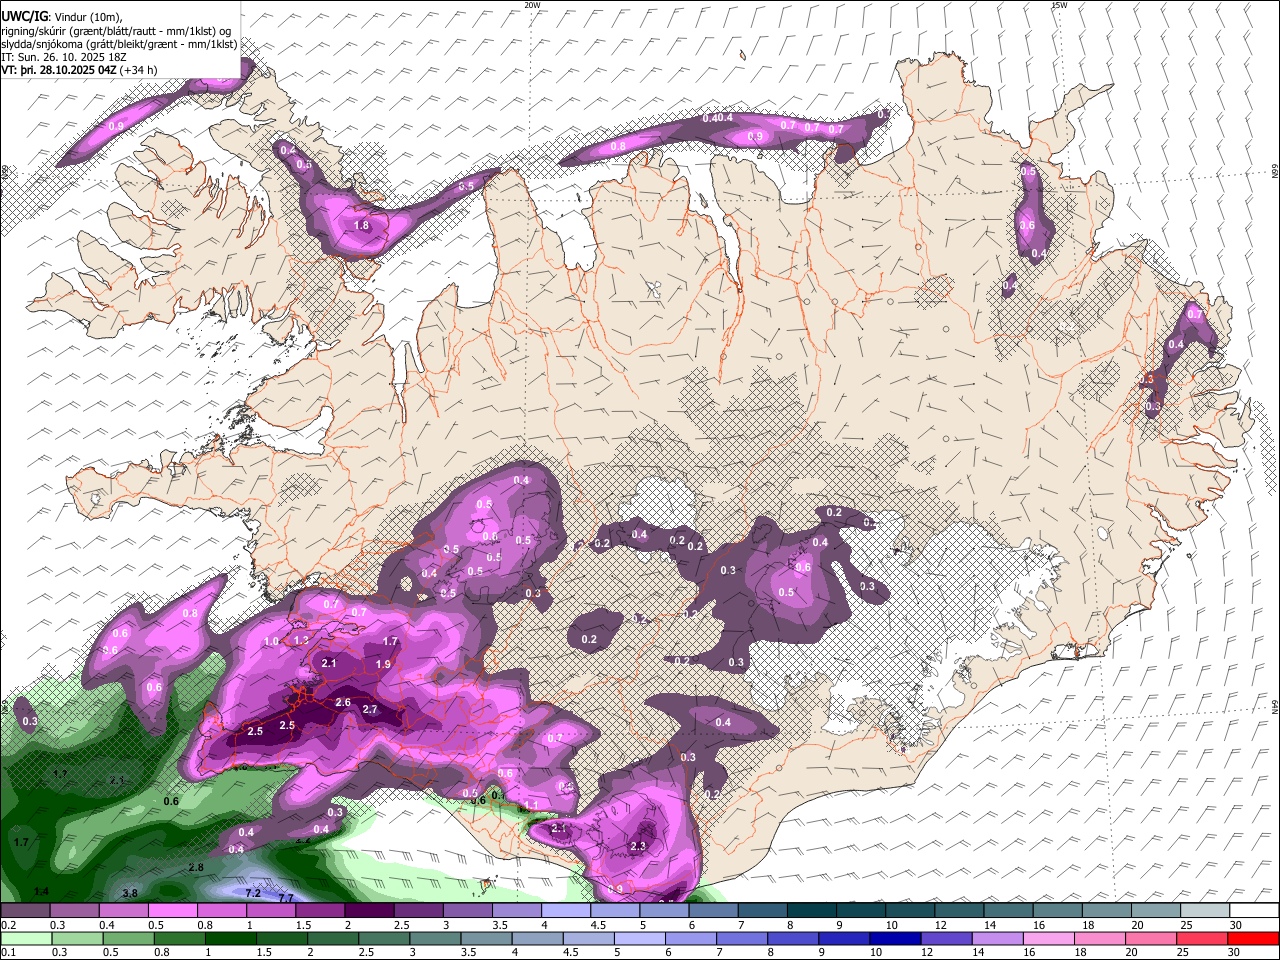Click the '2.7' snow value on the map
1280x960 pixels.
click(370, 709)
